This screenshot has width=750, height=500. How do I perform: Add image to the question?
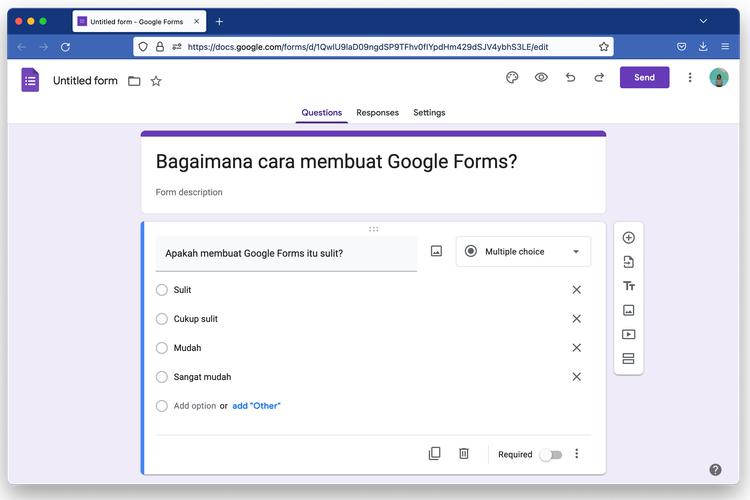(x=436, y=251)
